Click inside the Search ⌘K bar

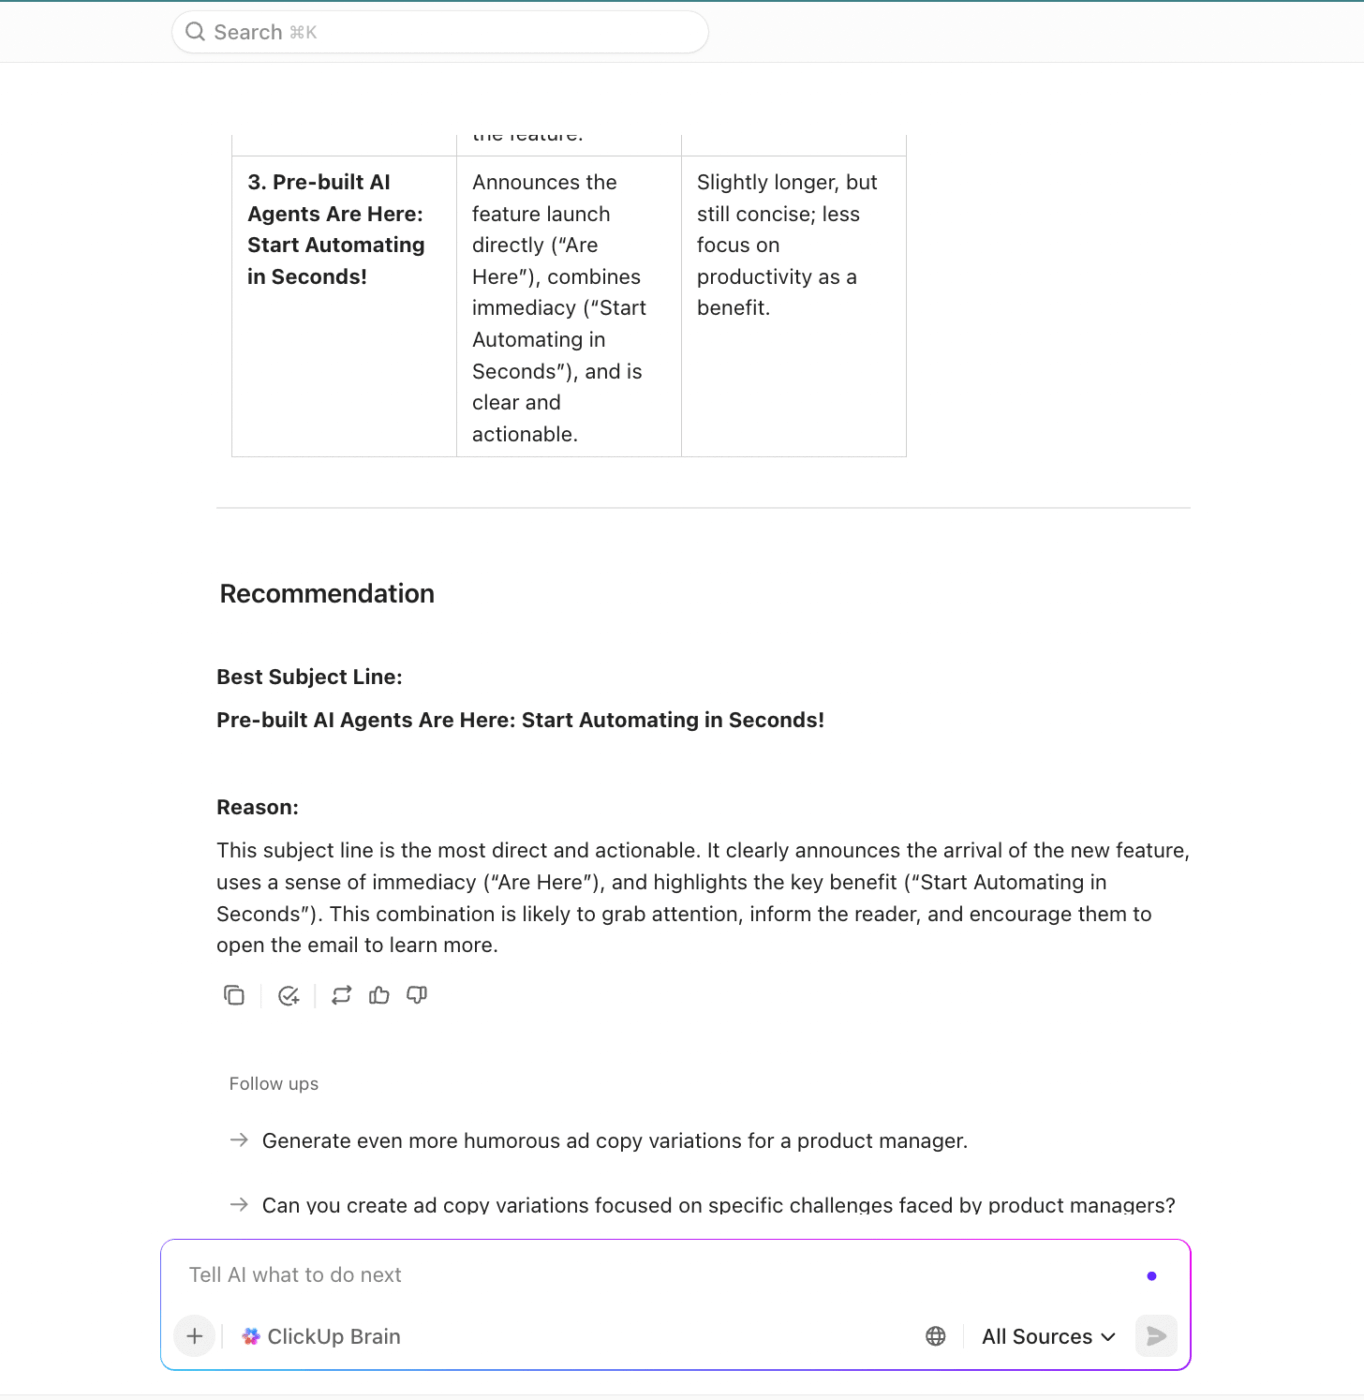(440, 31)
